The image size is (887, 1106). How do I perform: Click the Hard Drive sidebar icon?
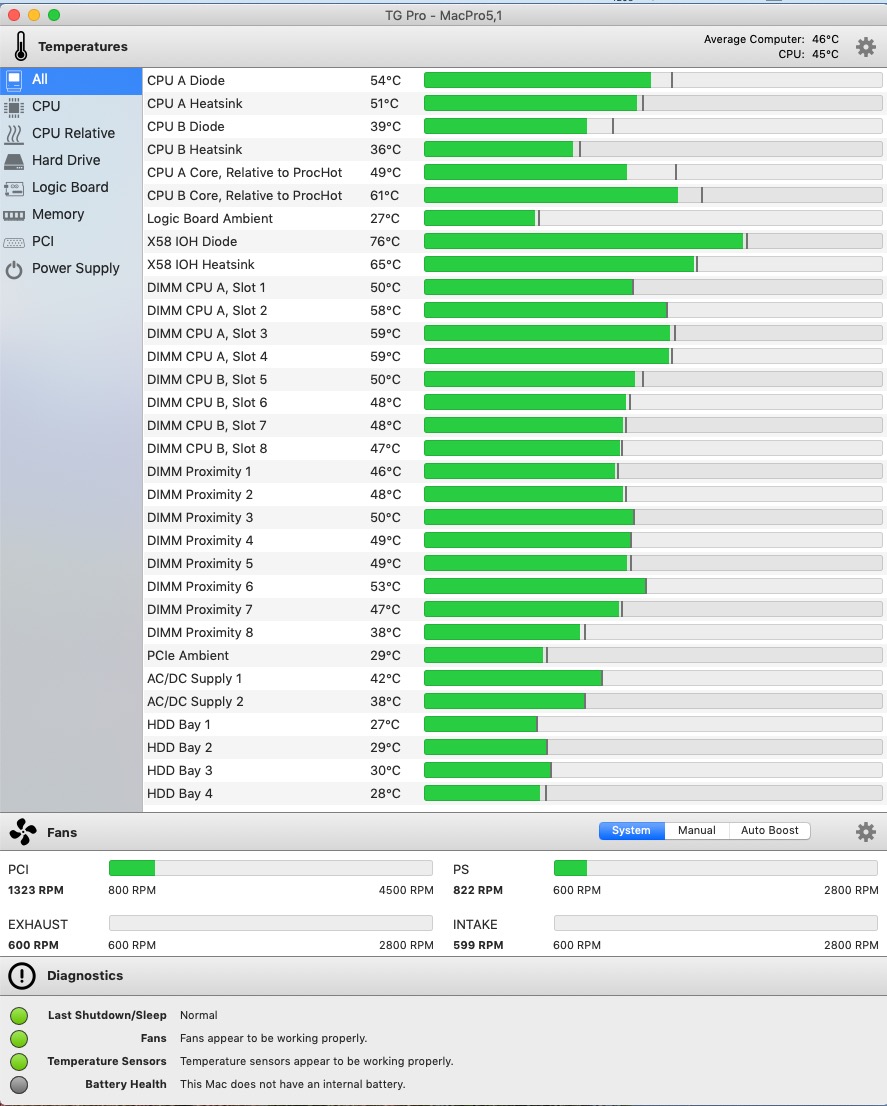pos(14,161)
